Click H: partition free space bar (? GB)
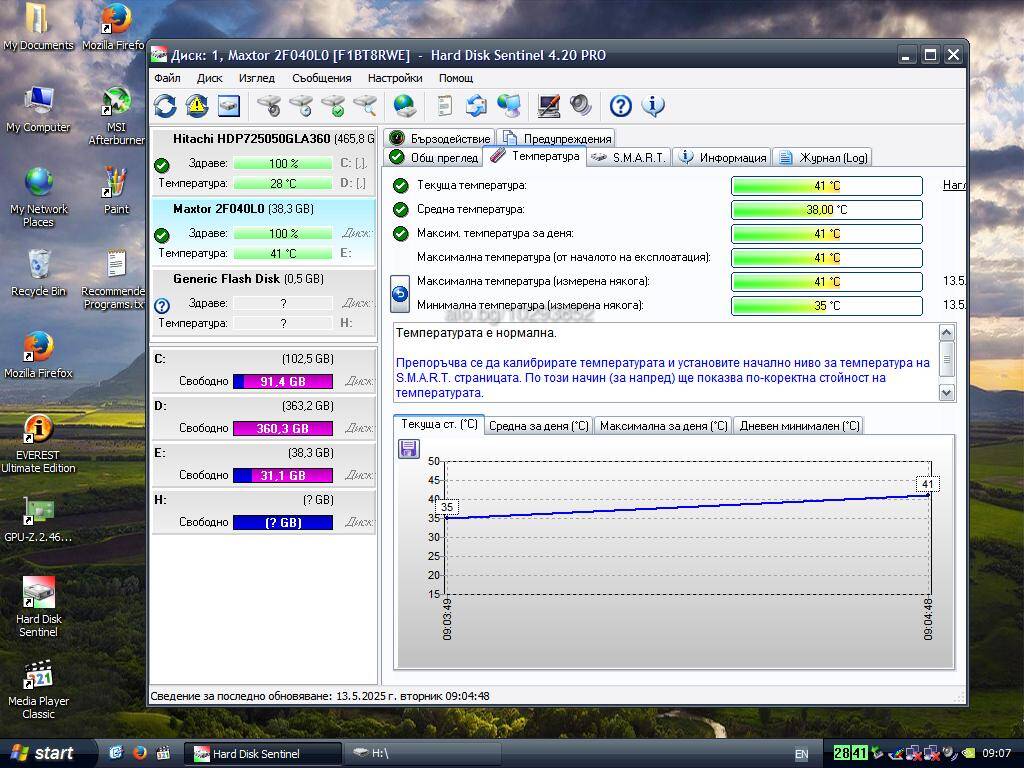The width and height of the screenshot is (1024, 768). [283, 522]
